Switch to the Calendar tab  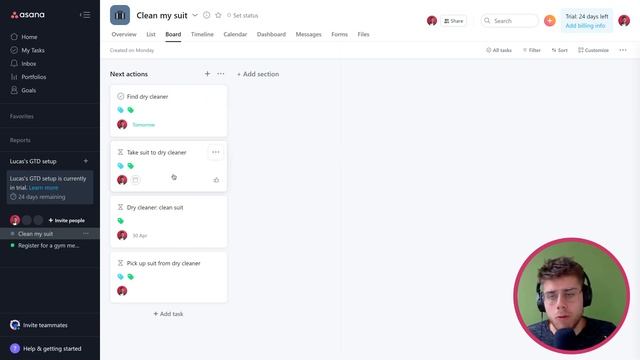(235, 34)
